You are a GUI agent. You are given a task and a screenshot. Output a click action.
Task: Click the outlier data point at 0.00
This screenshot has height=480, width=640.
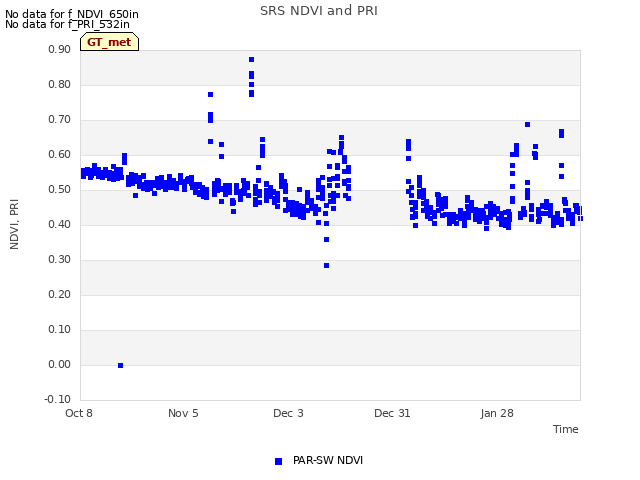120,365
